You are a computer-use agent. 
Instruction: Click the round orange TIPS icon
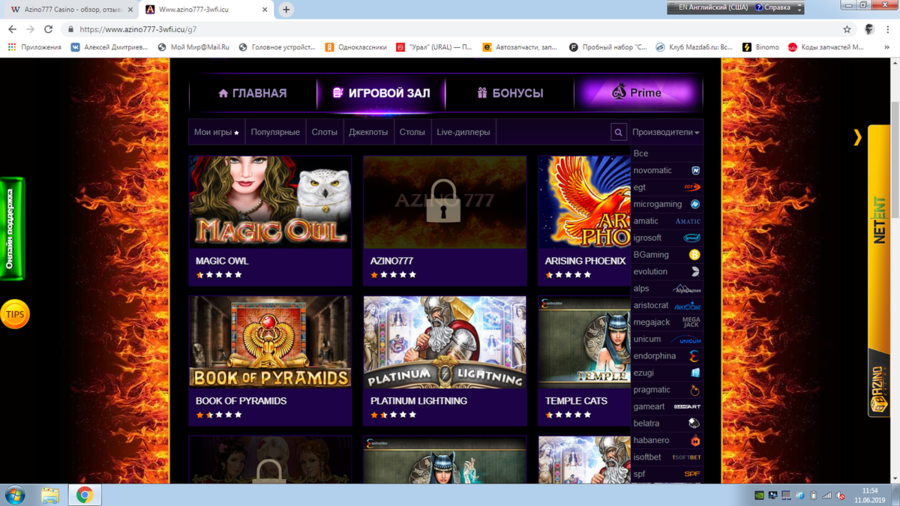click(15, 314)
